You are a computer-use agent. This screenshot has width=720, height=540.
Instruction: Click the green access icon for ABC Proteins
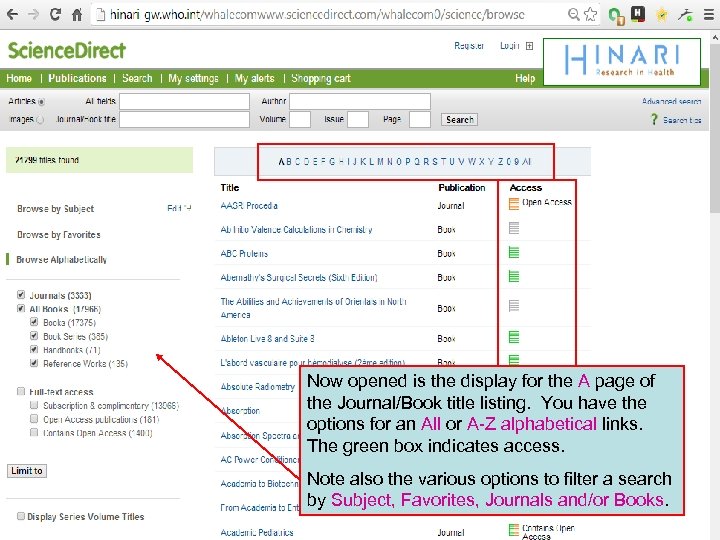(514, 252)
